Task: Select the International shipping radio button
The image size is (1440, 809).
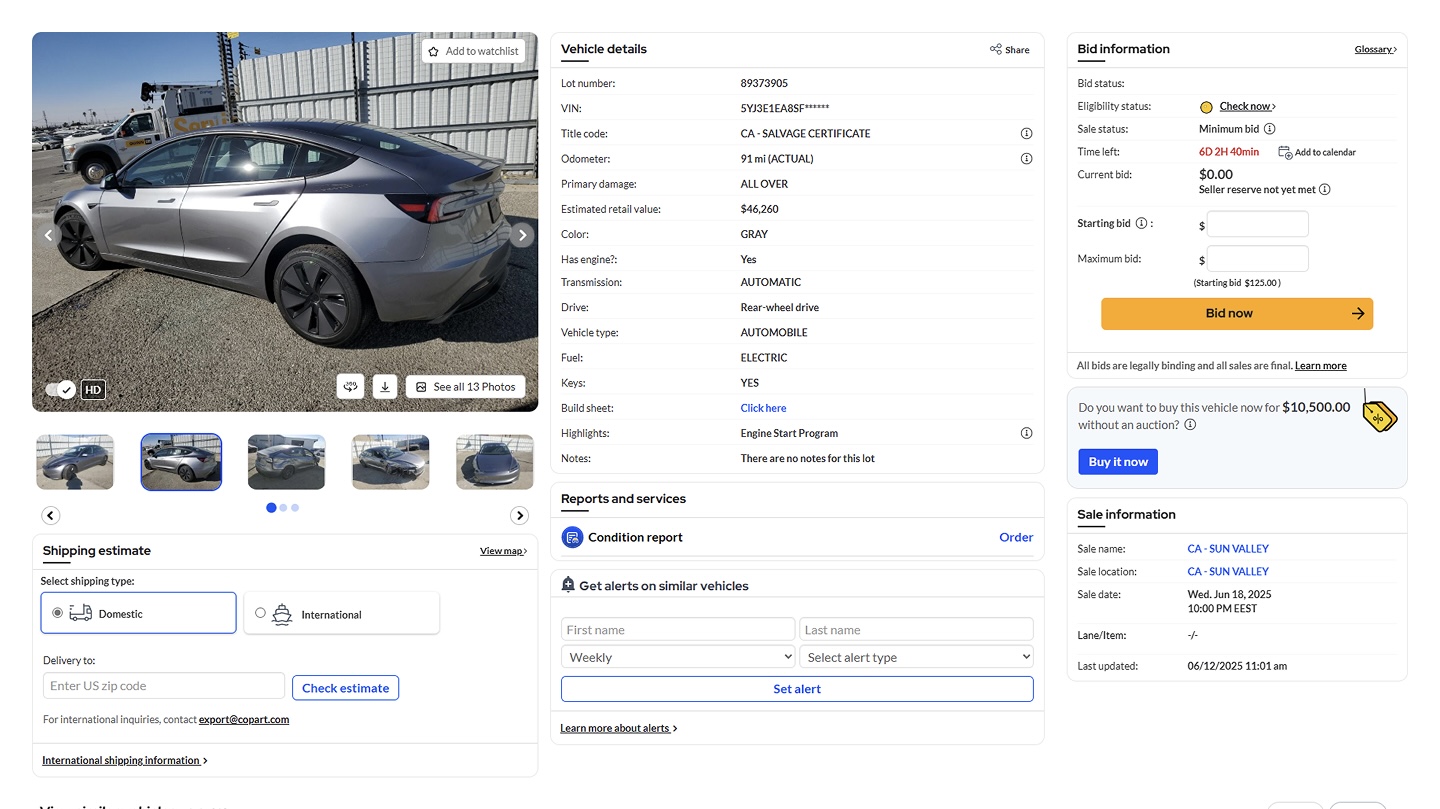Action: [260, 614]
